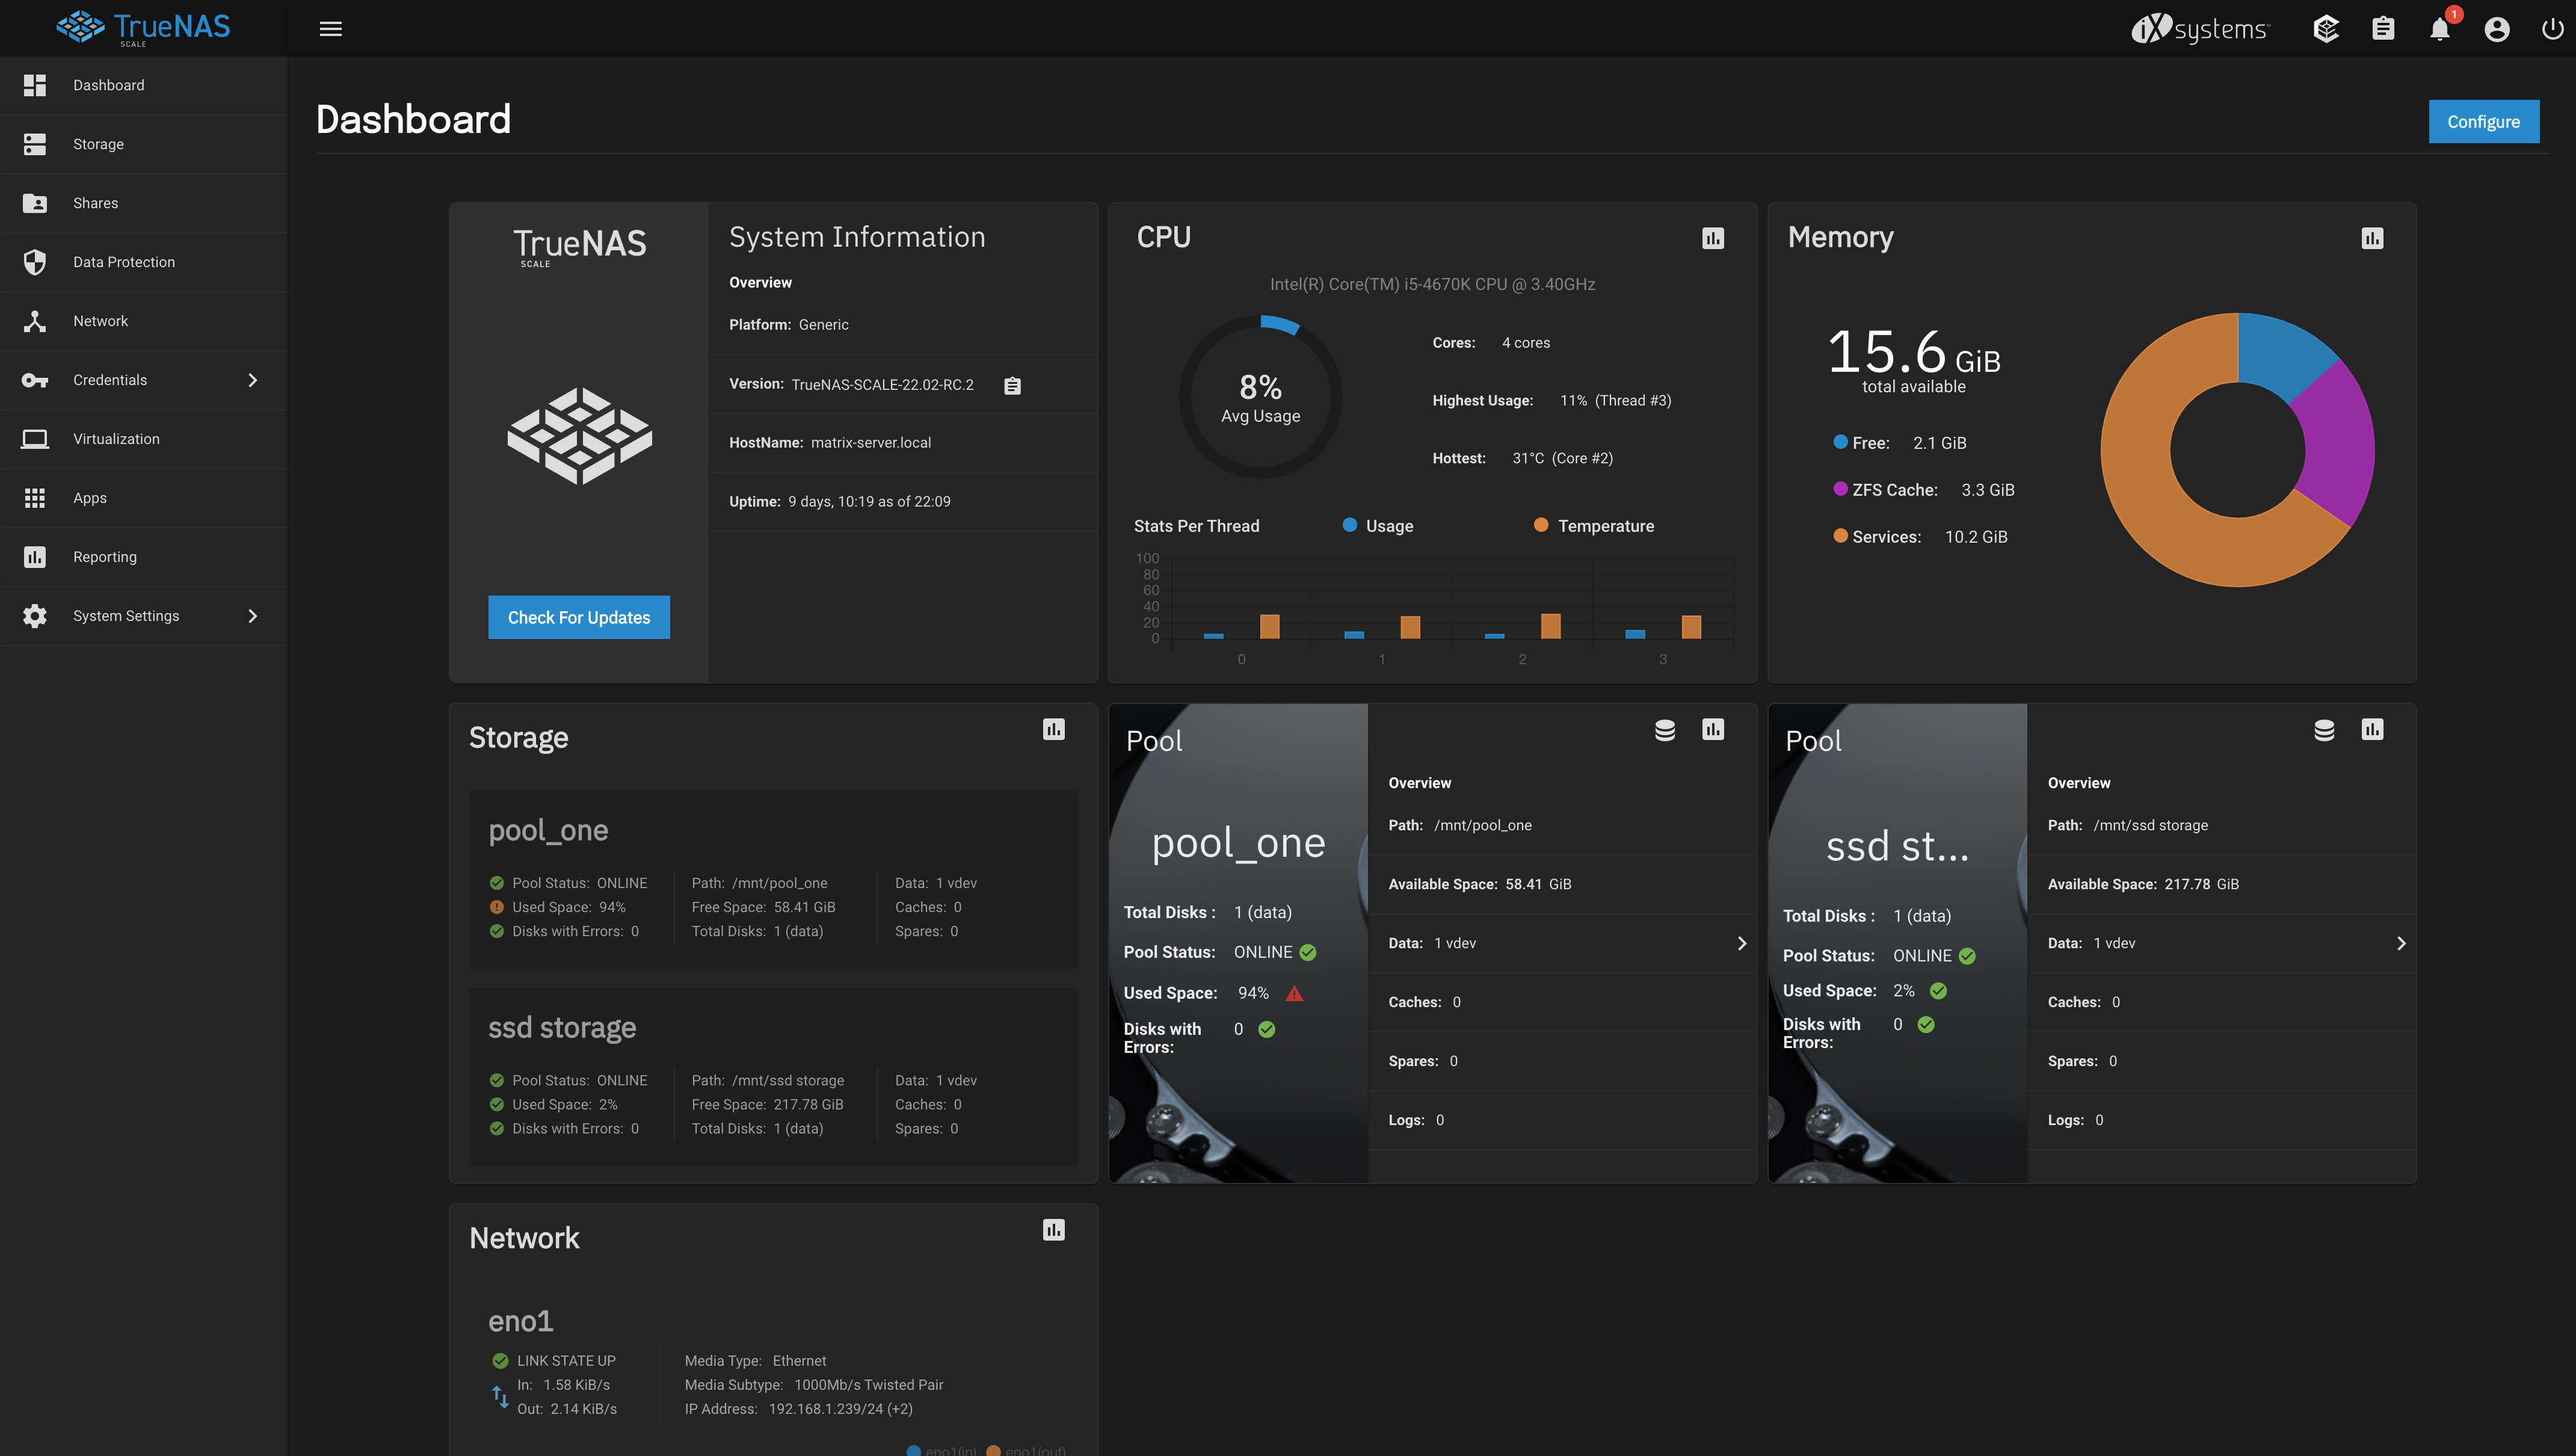The height and width of the screenshot is (1456, 2576).
Task: Expand the System Settings chevron
Action: (x=253, y=615)
